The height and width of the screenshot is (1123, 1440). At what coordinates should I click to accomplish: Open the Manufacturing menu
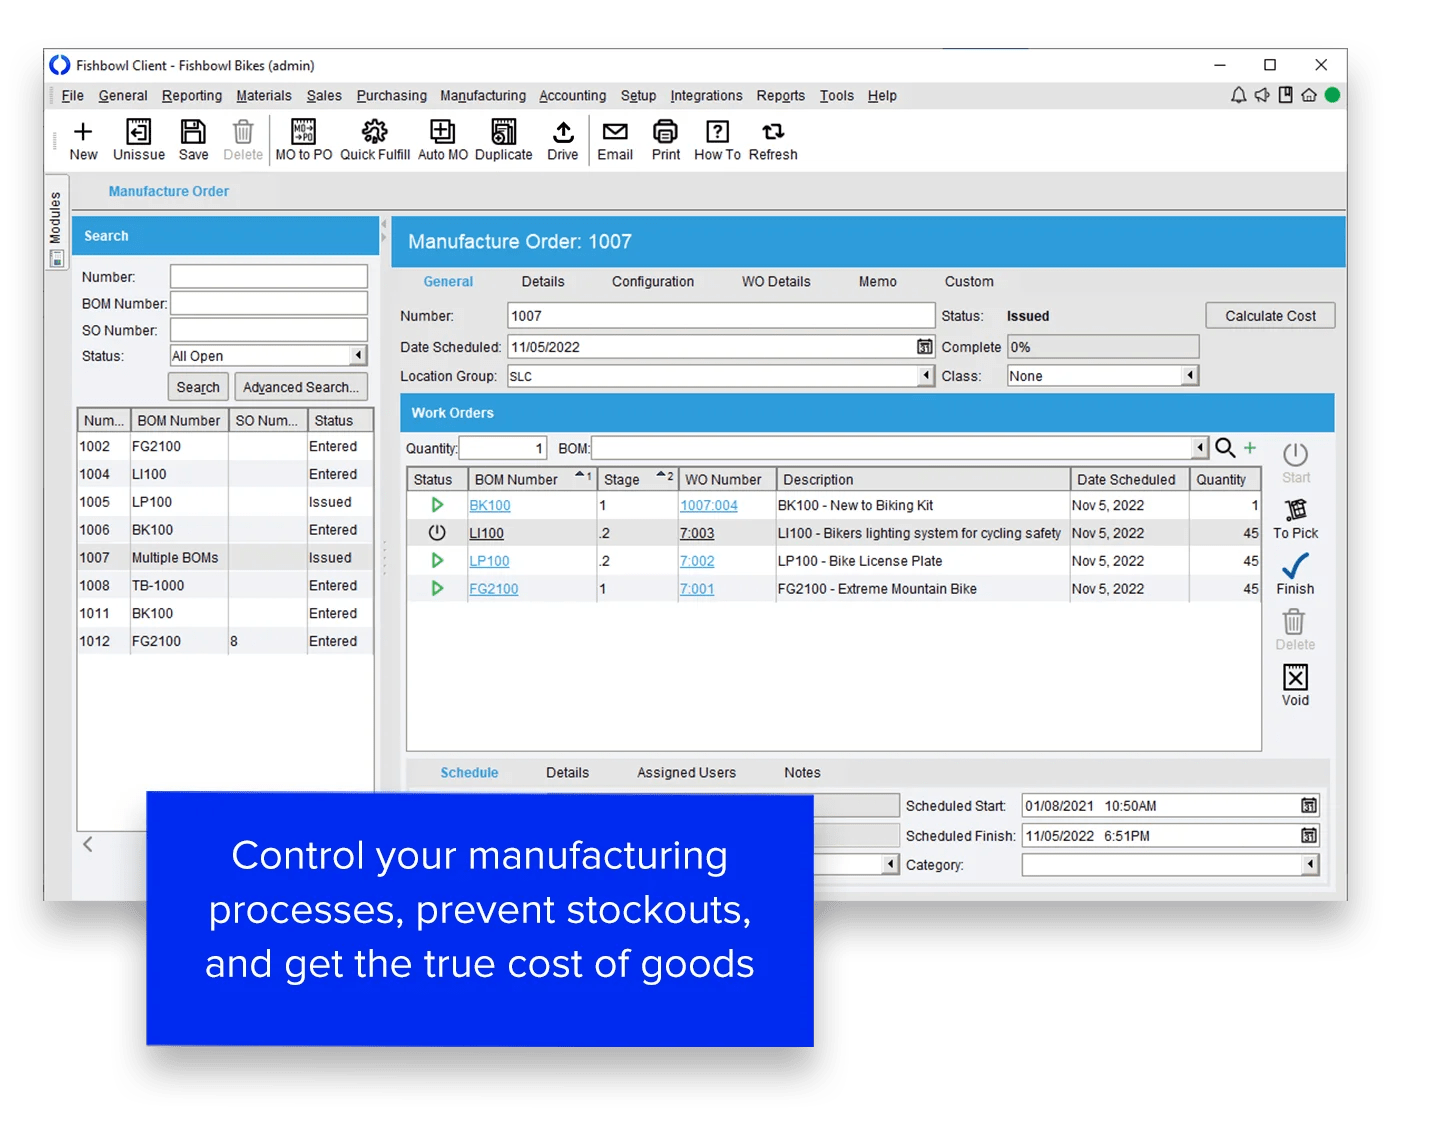[x=483, y=95]
